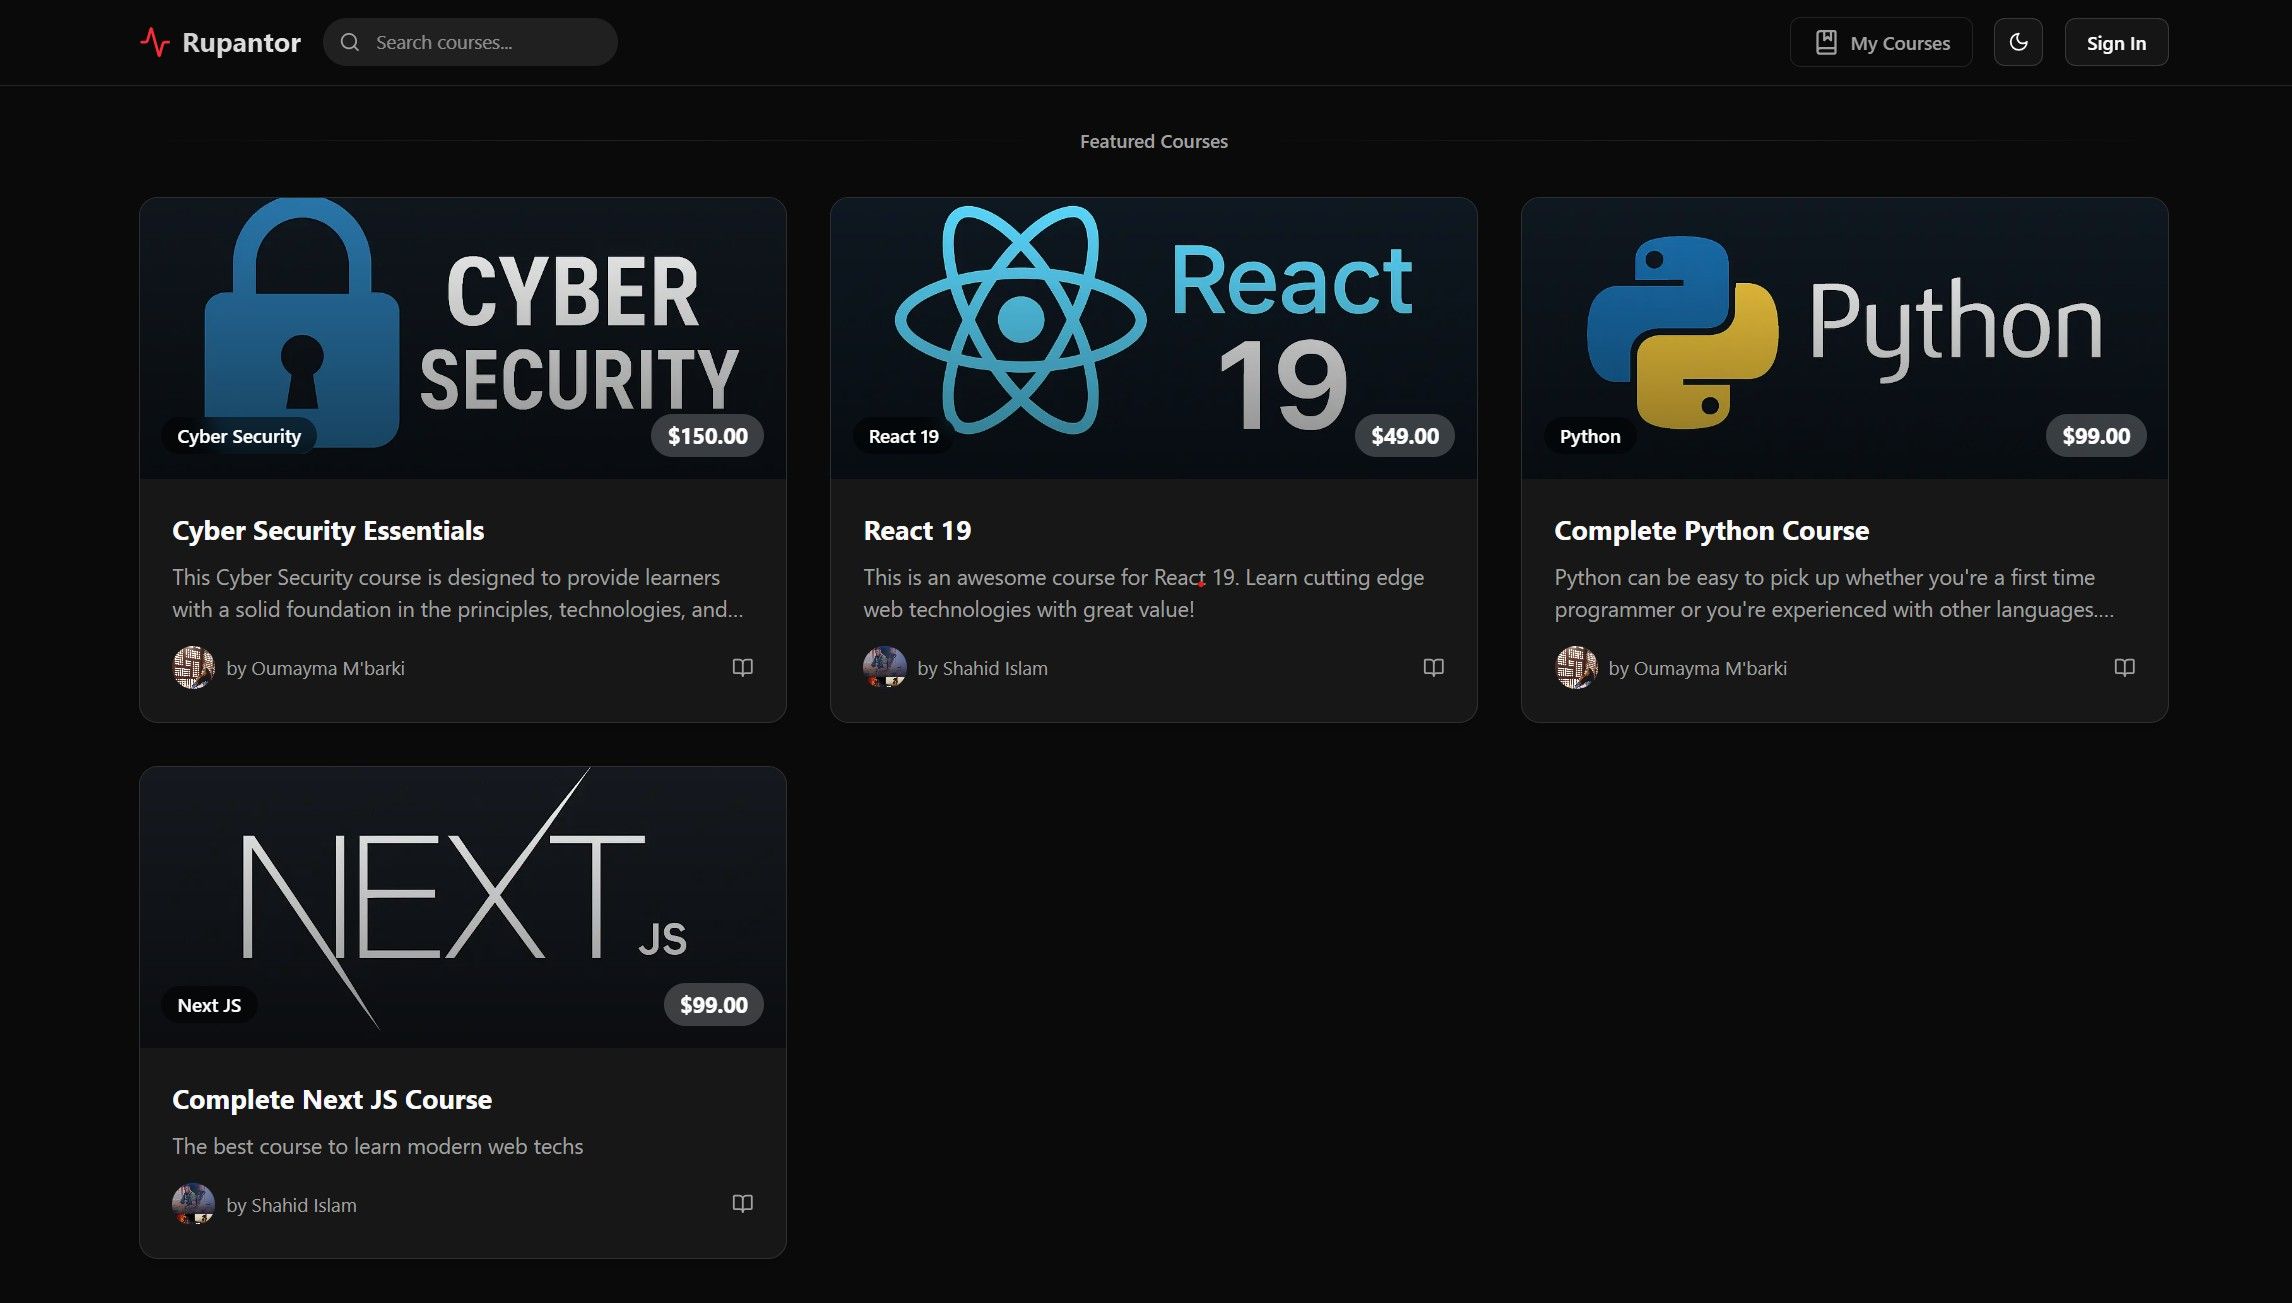Image resolution: width=2292 pixels, height=1303 pixels.
Task: Click the $150.00 price badge
Action: 708,436
